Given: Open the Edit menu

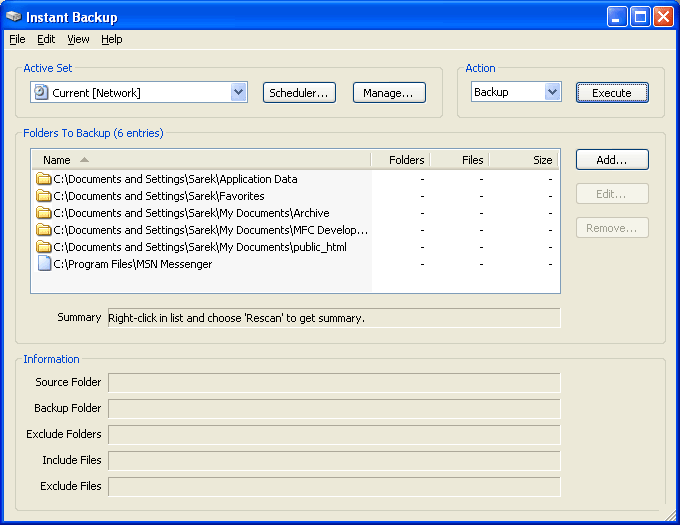Looking at the screenshot, I should point(46,39).
